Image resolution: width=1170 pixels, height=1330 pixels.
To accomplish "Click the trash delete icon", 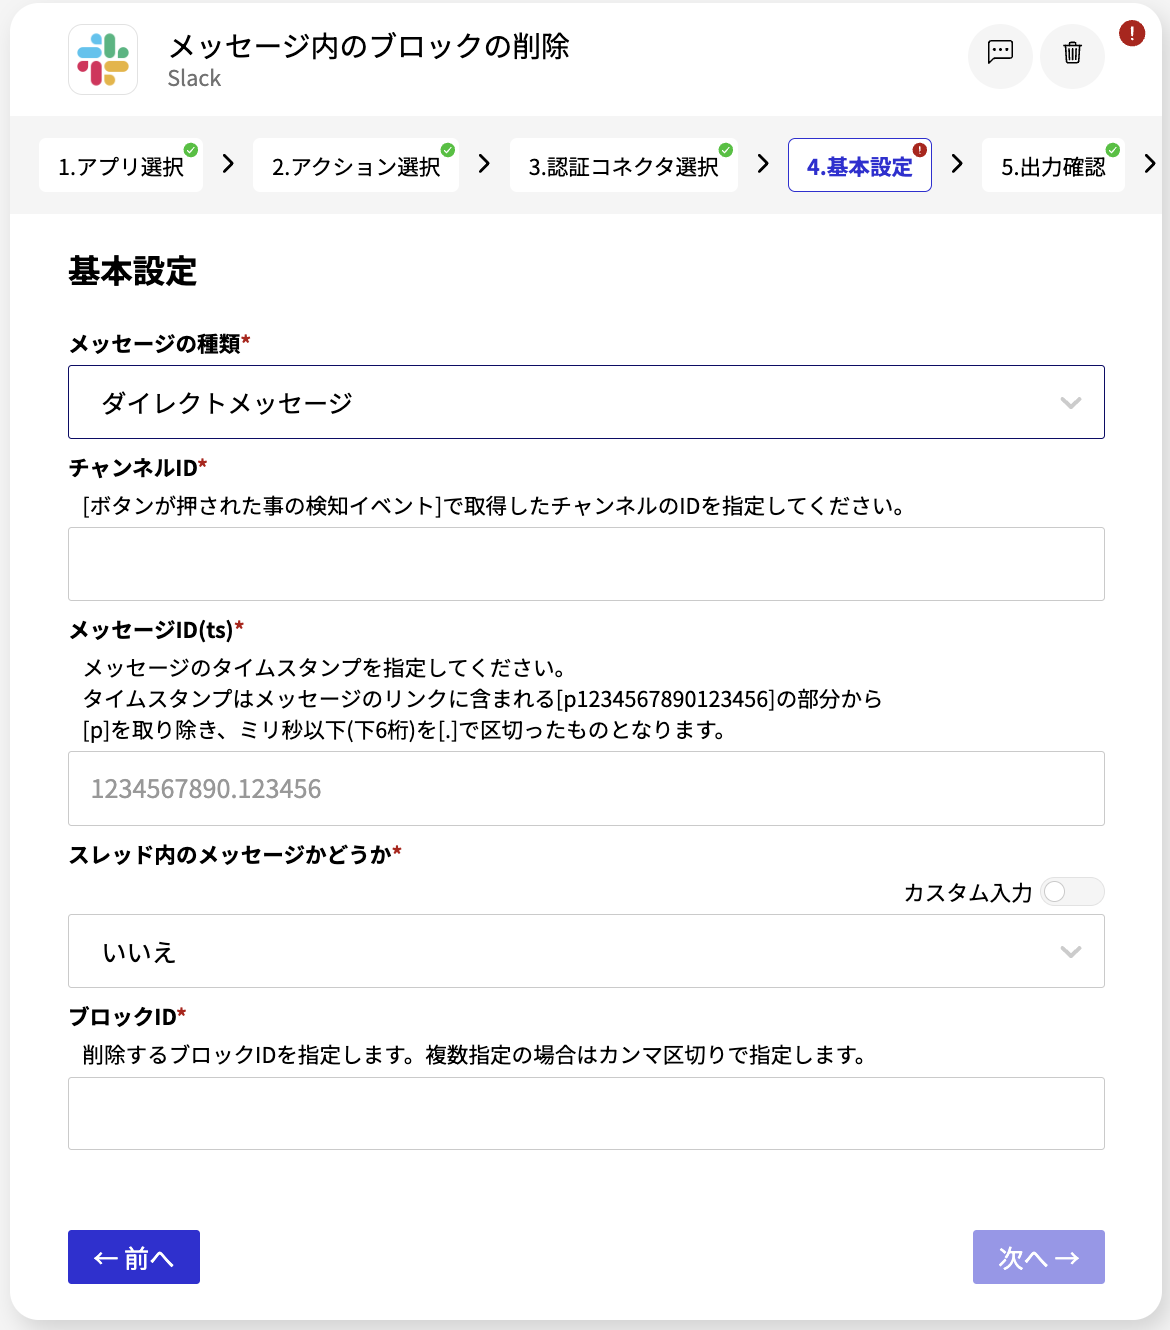I will pos(1072,56).
